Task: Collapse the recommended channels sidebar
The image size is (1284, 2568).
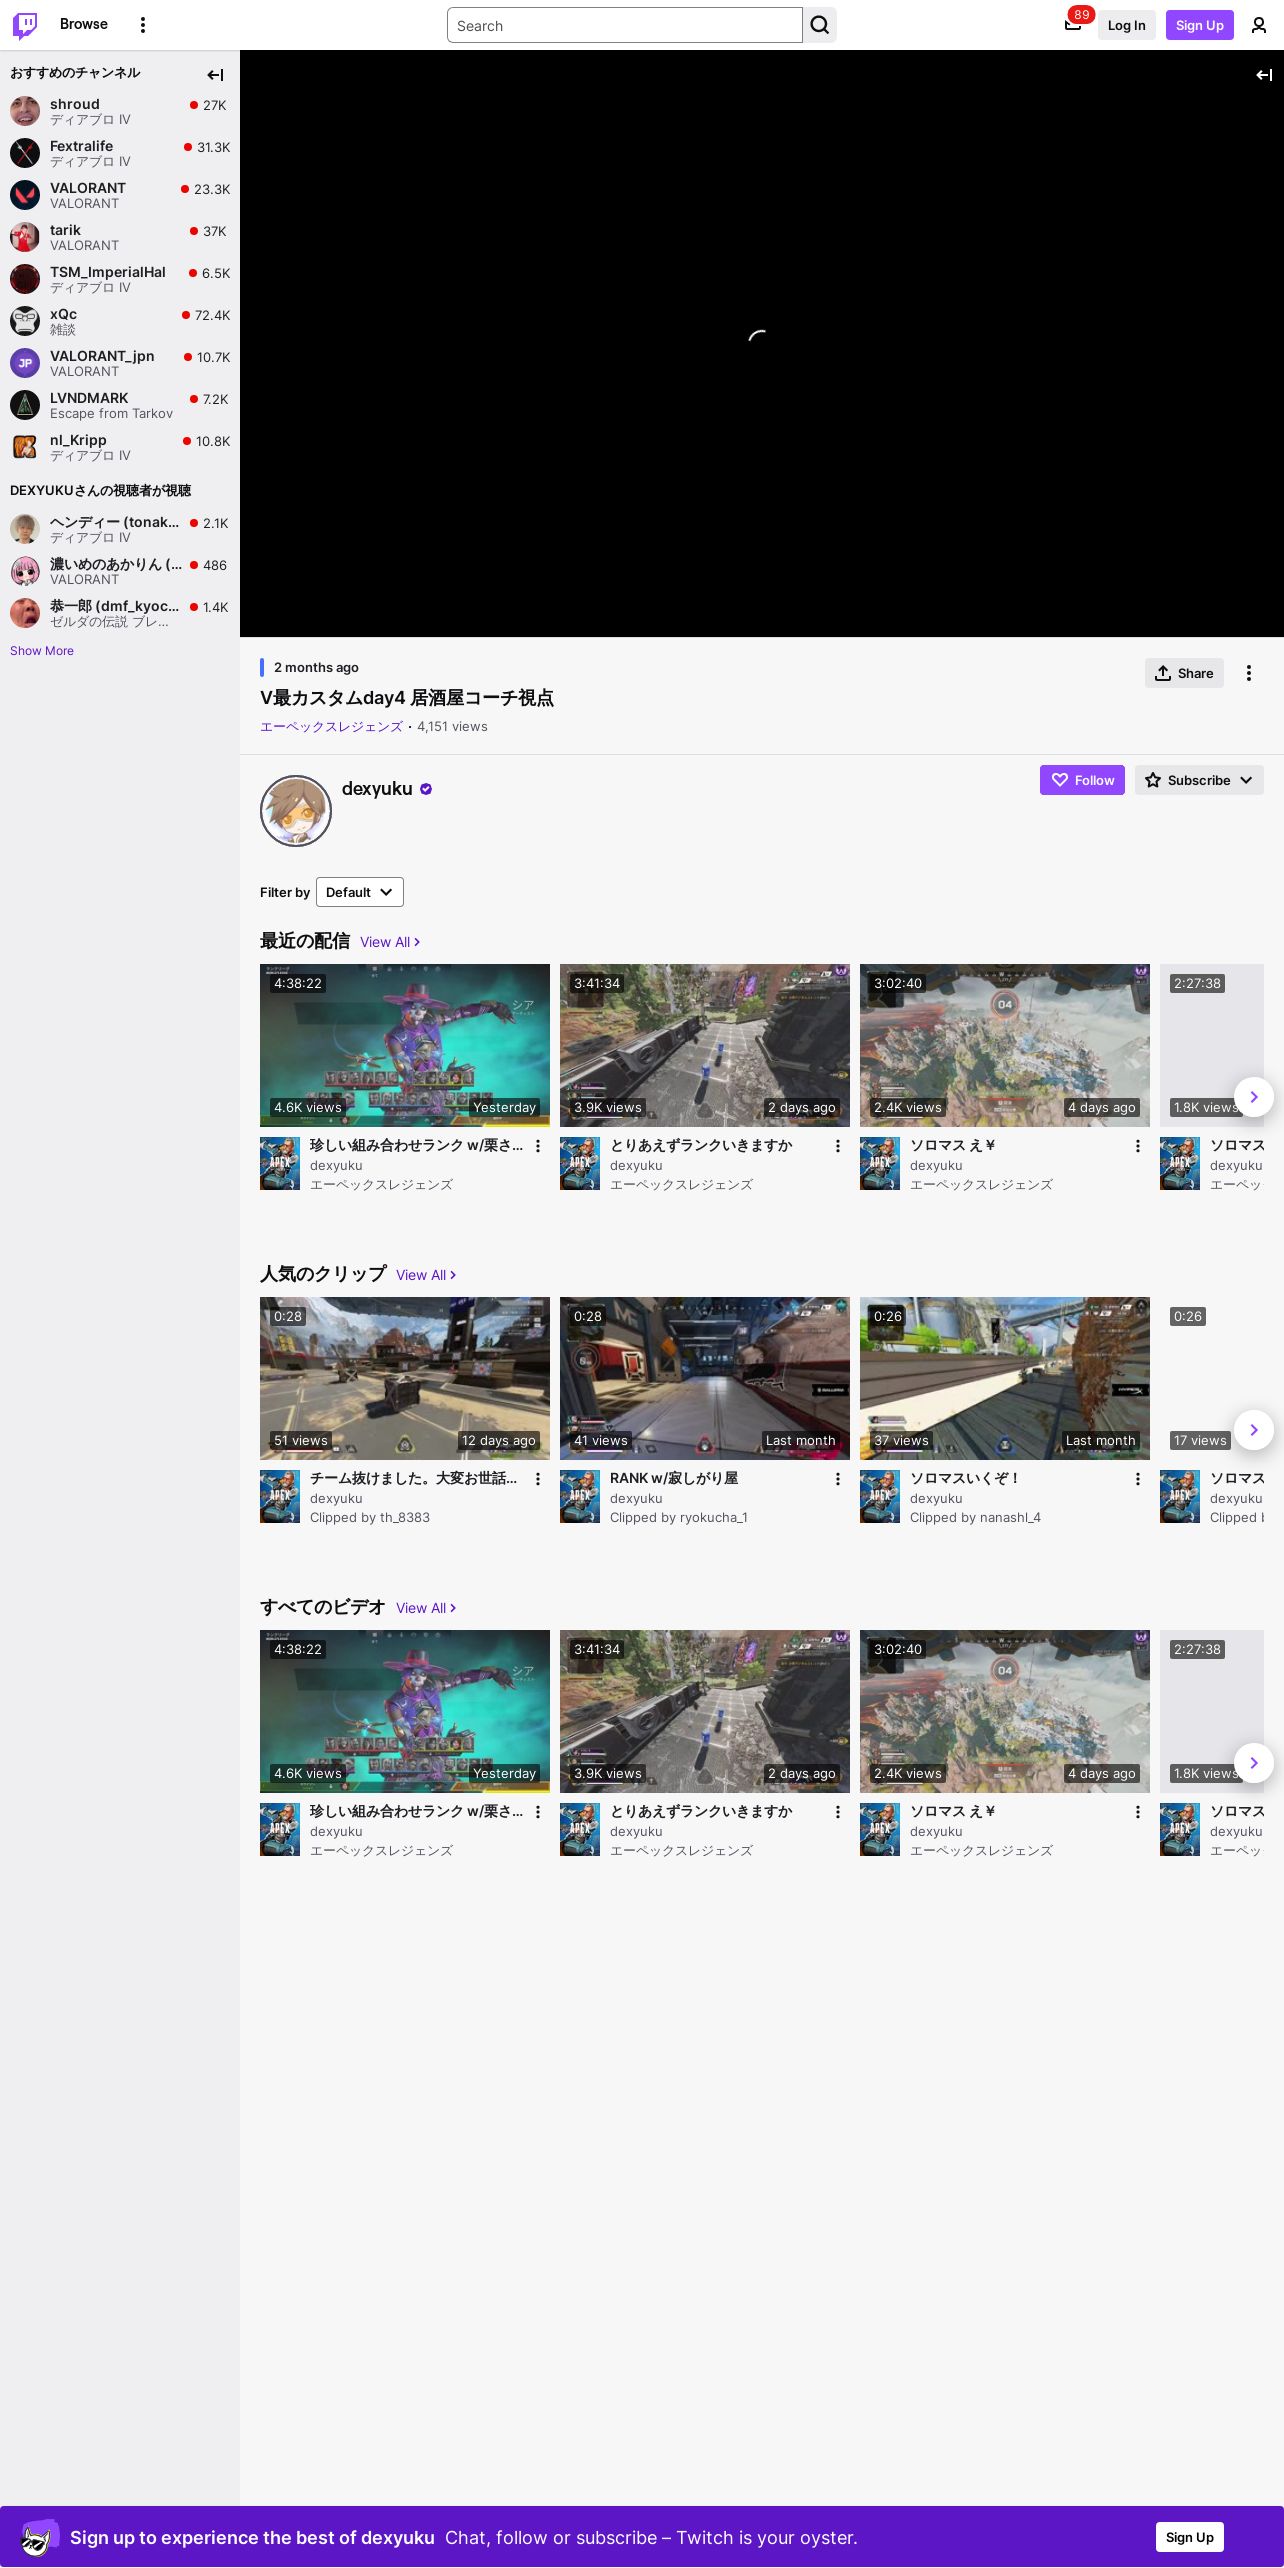Action: (215, 75)
